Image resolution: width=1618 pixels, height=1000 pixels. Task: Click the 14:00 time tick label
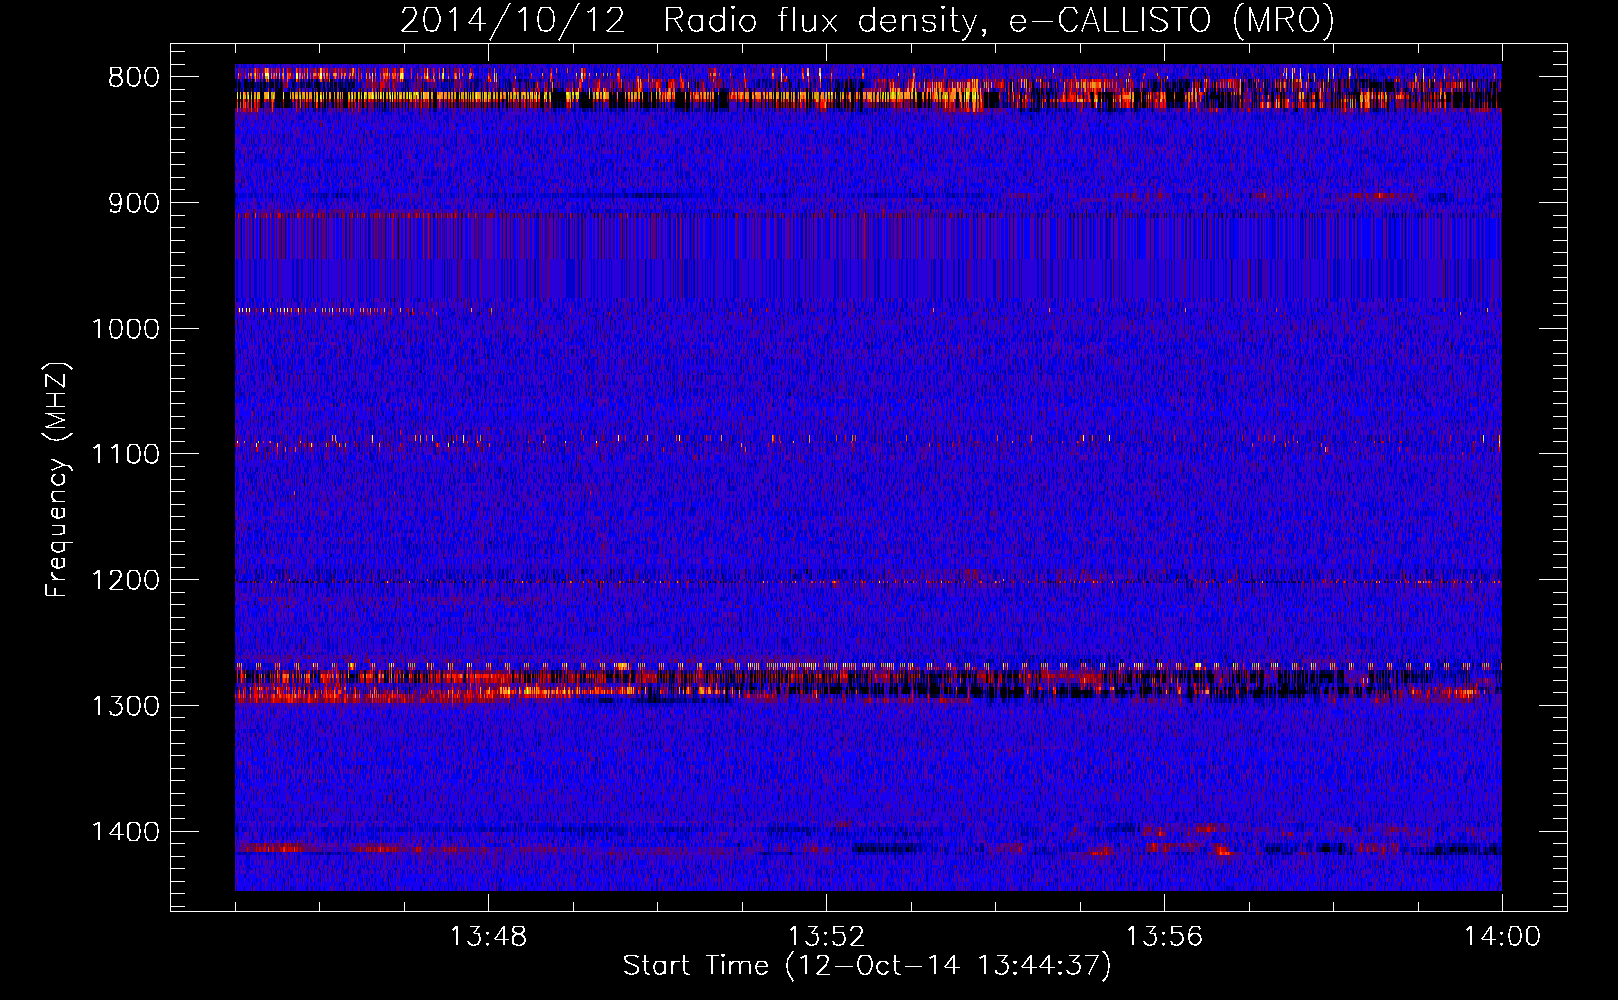(x=1502, y=937)
